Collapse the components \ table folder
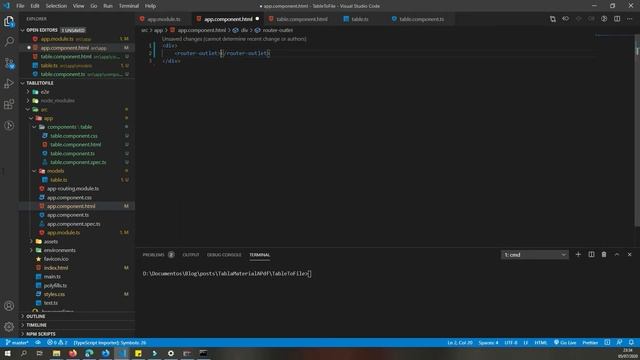Screen dimensions: 640x360 pyautogui.click(x=34, y=127)
